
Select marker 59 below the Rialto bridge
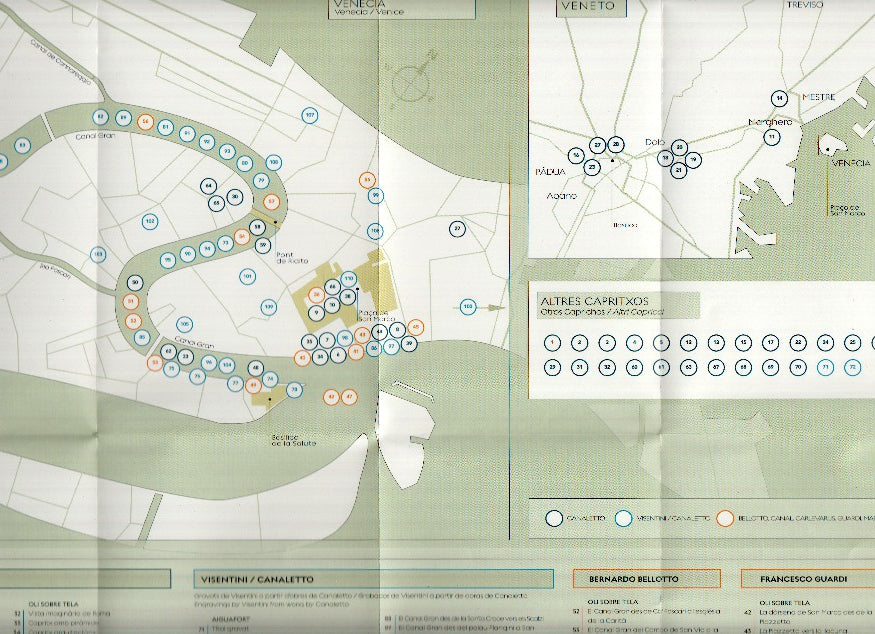coord(263,245)
